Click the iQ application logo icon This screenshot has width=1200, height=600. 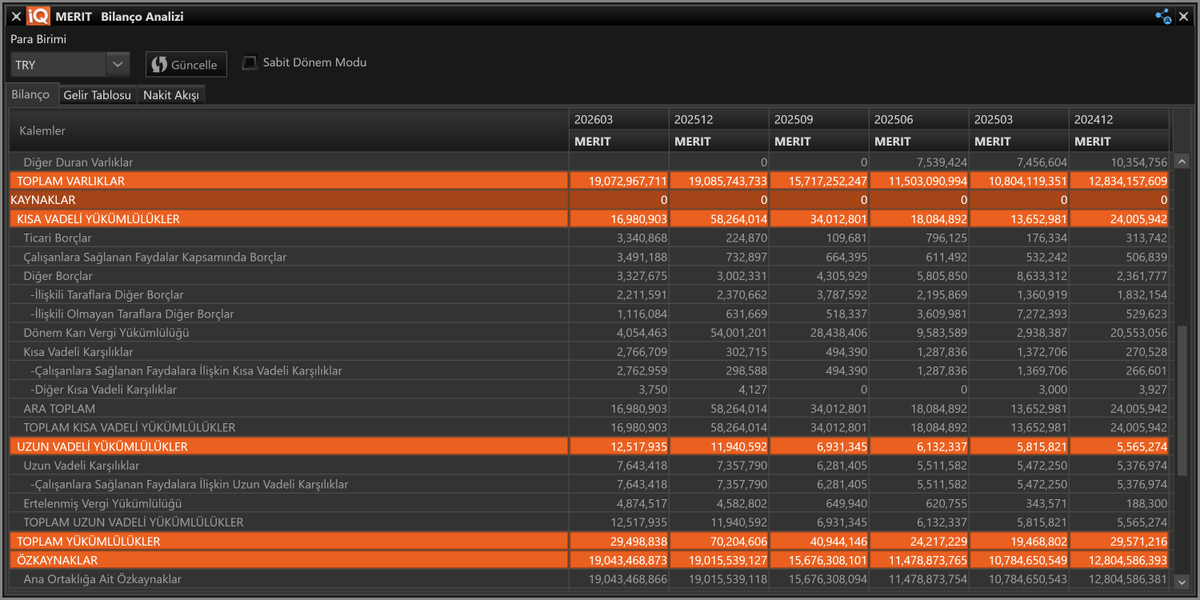[x=39, y=16]
